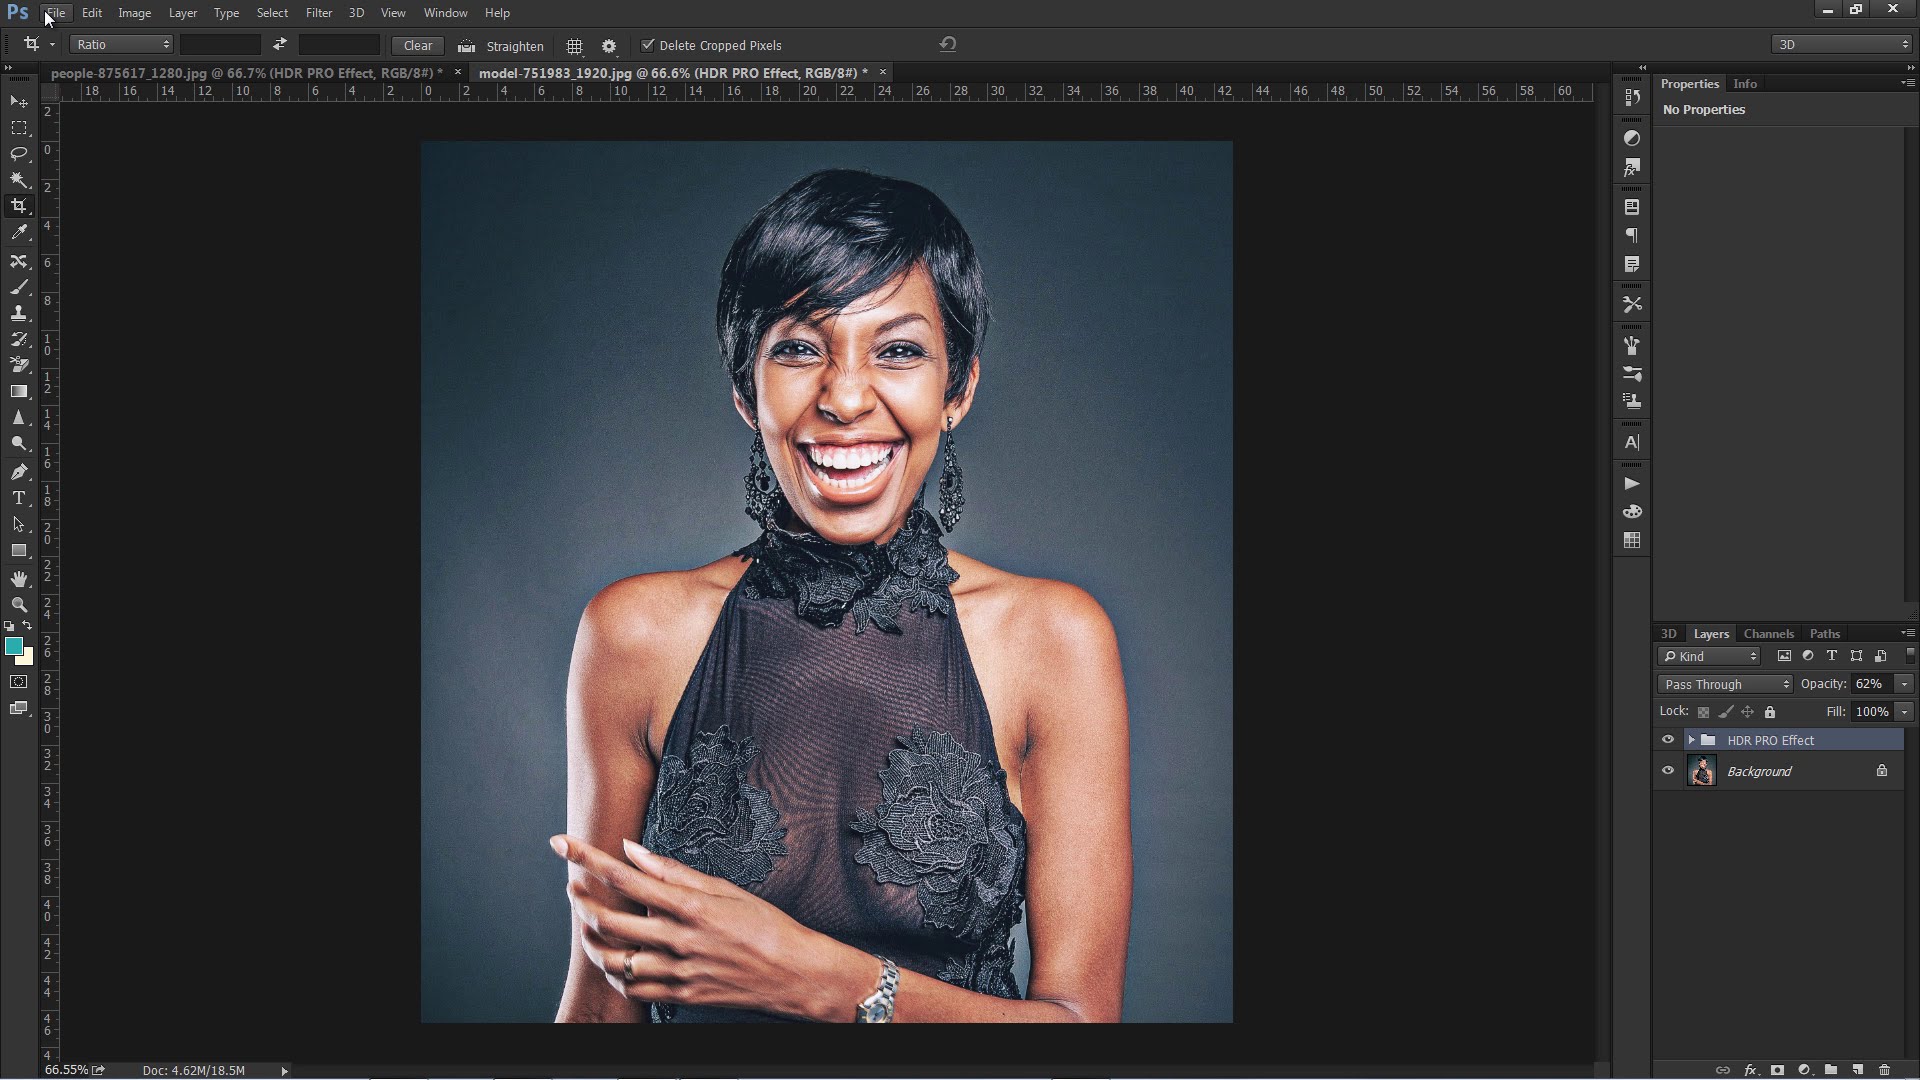Select the Zoom tool in toolbar
The height and width of the screenshot is (1080, 1920).
click(18, 604)
